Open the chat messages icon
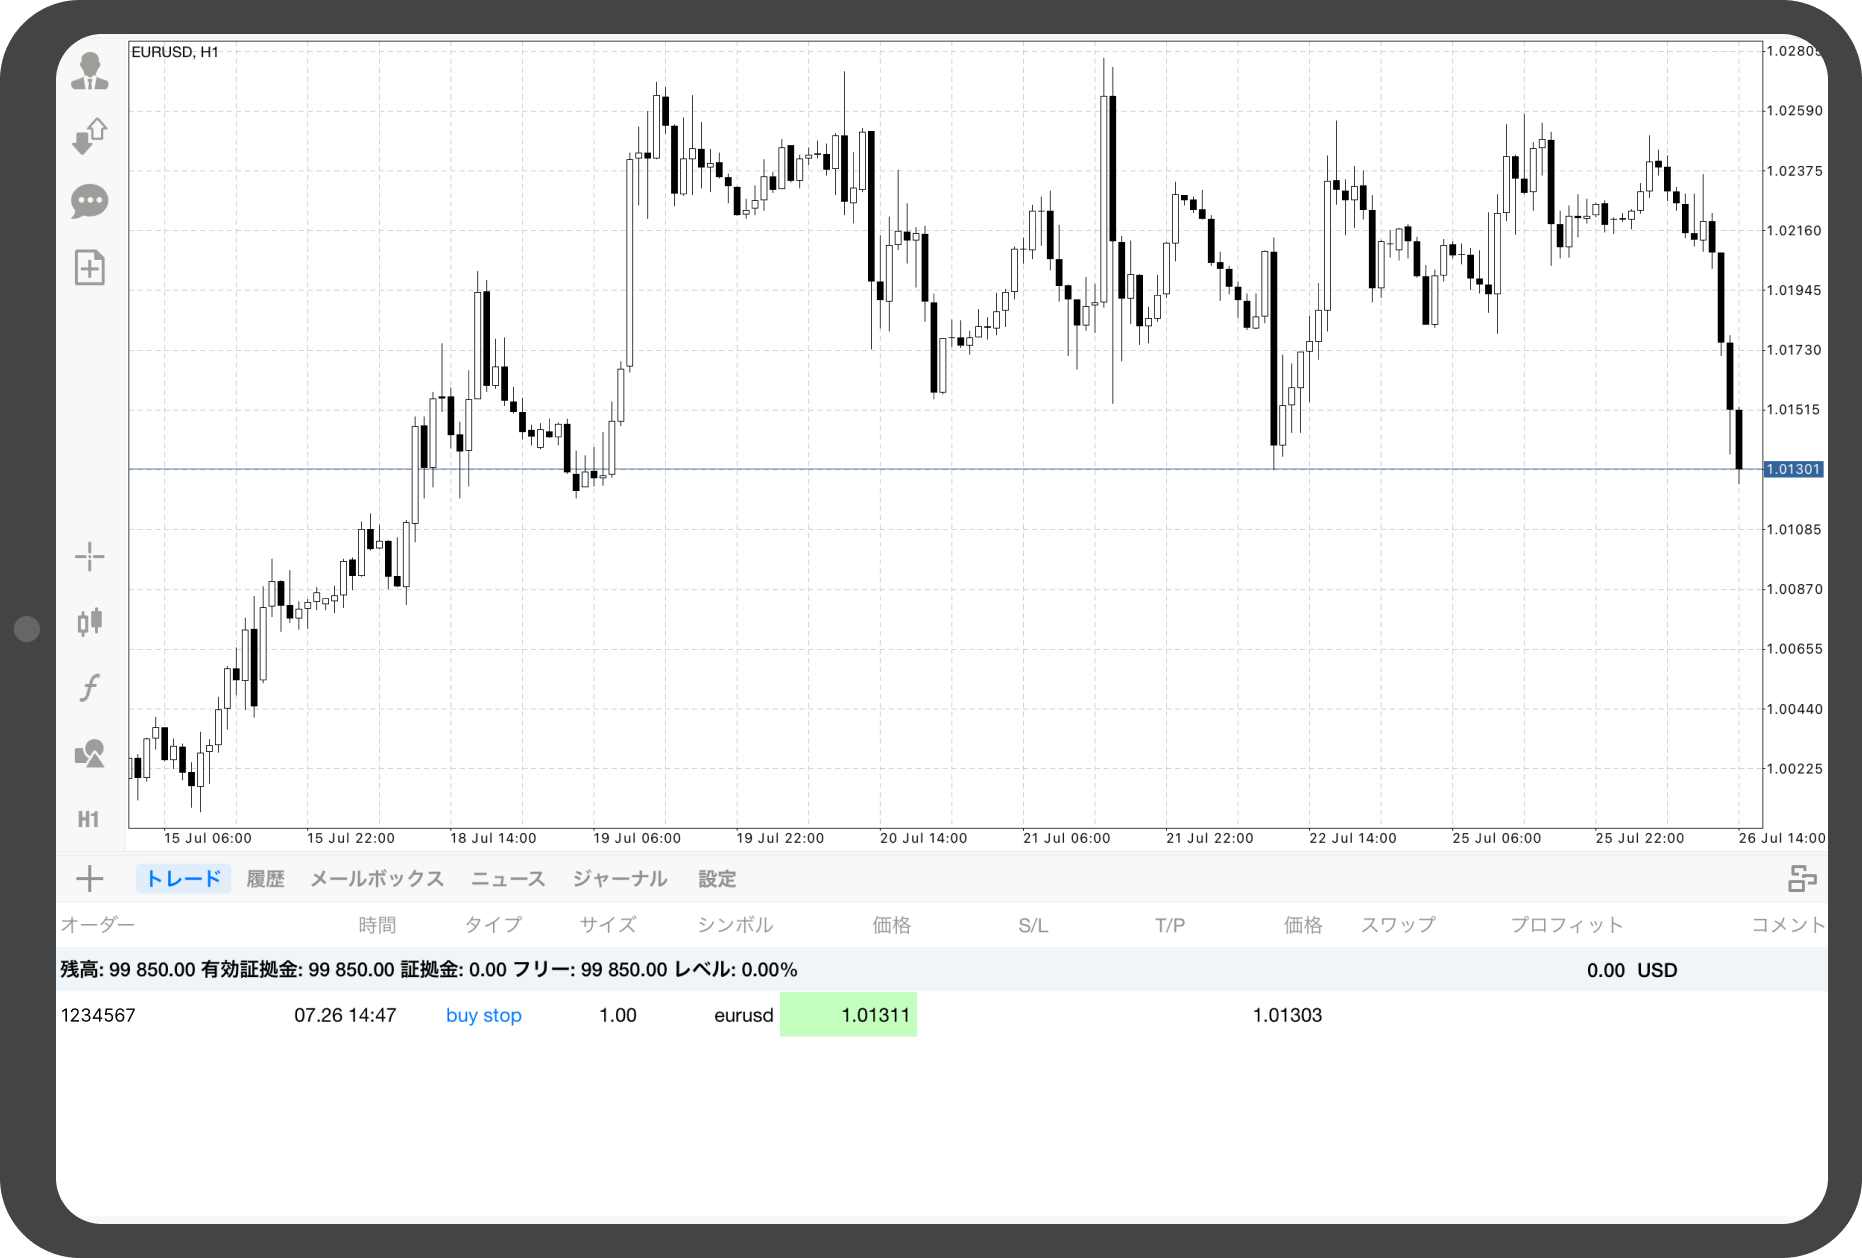 coord(90,201)
